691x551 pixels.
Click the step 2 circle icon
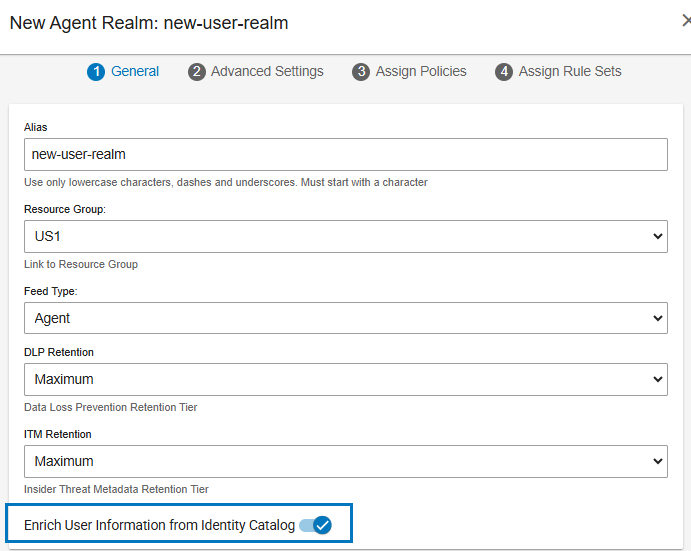[197, 72]
